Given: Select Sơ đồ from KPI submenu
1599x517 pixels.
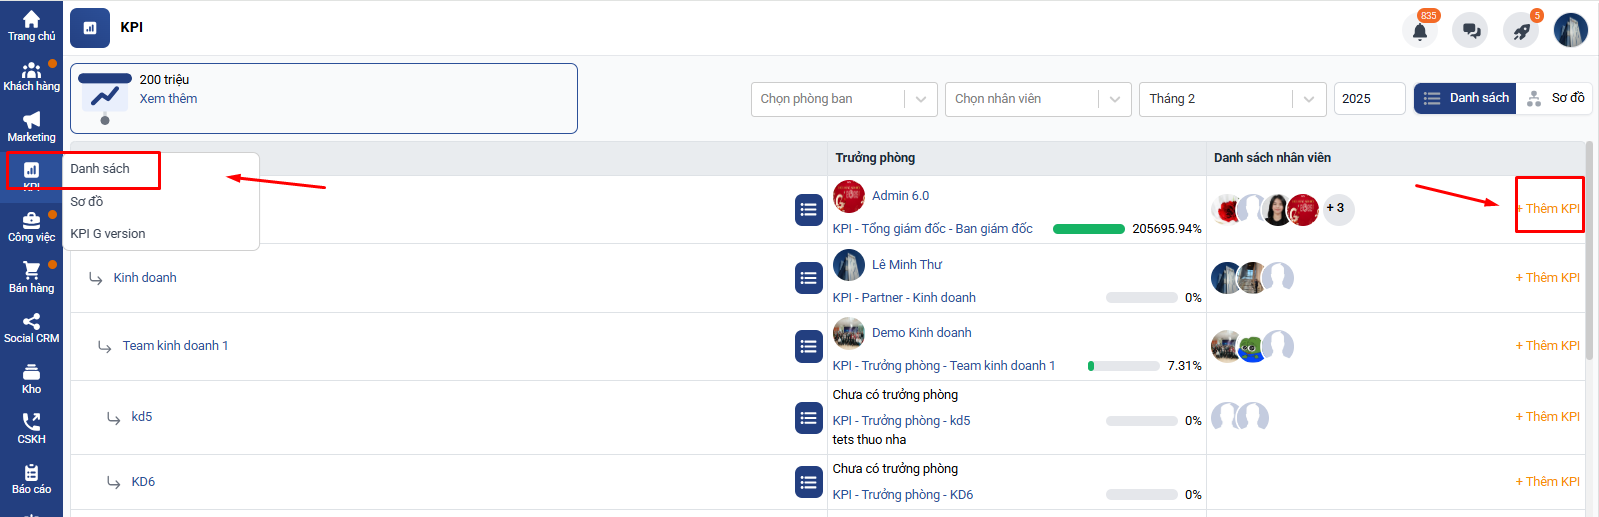Looking at the screenshot, I should 87,201.
